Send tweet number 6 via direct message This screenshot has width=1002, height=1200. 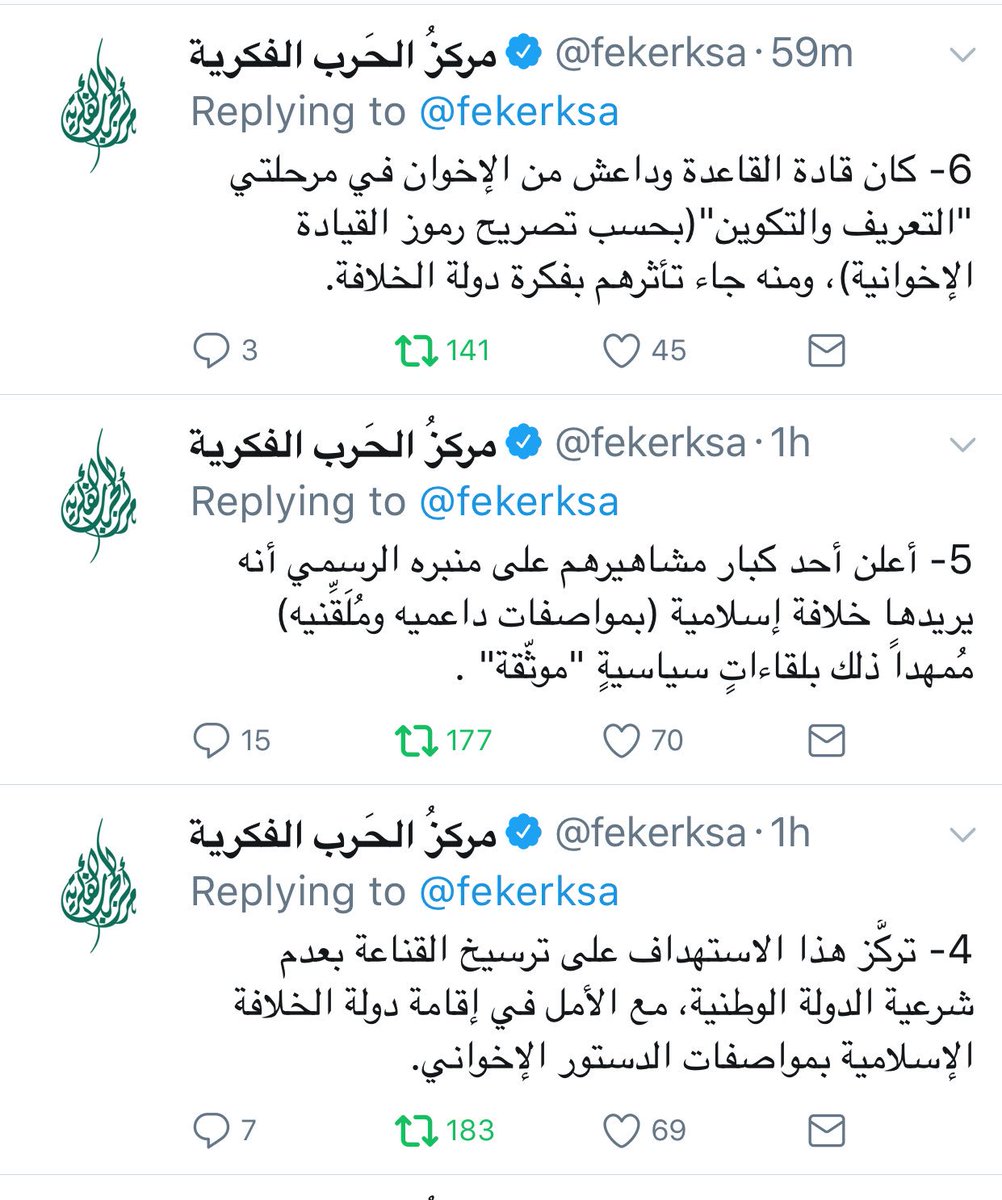[x=826, y=350]
